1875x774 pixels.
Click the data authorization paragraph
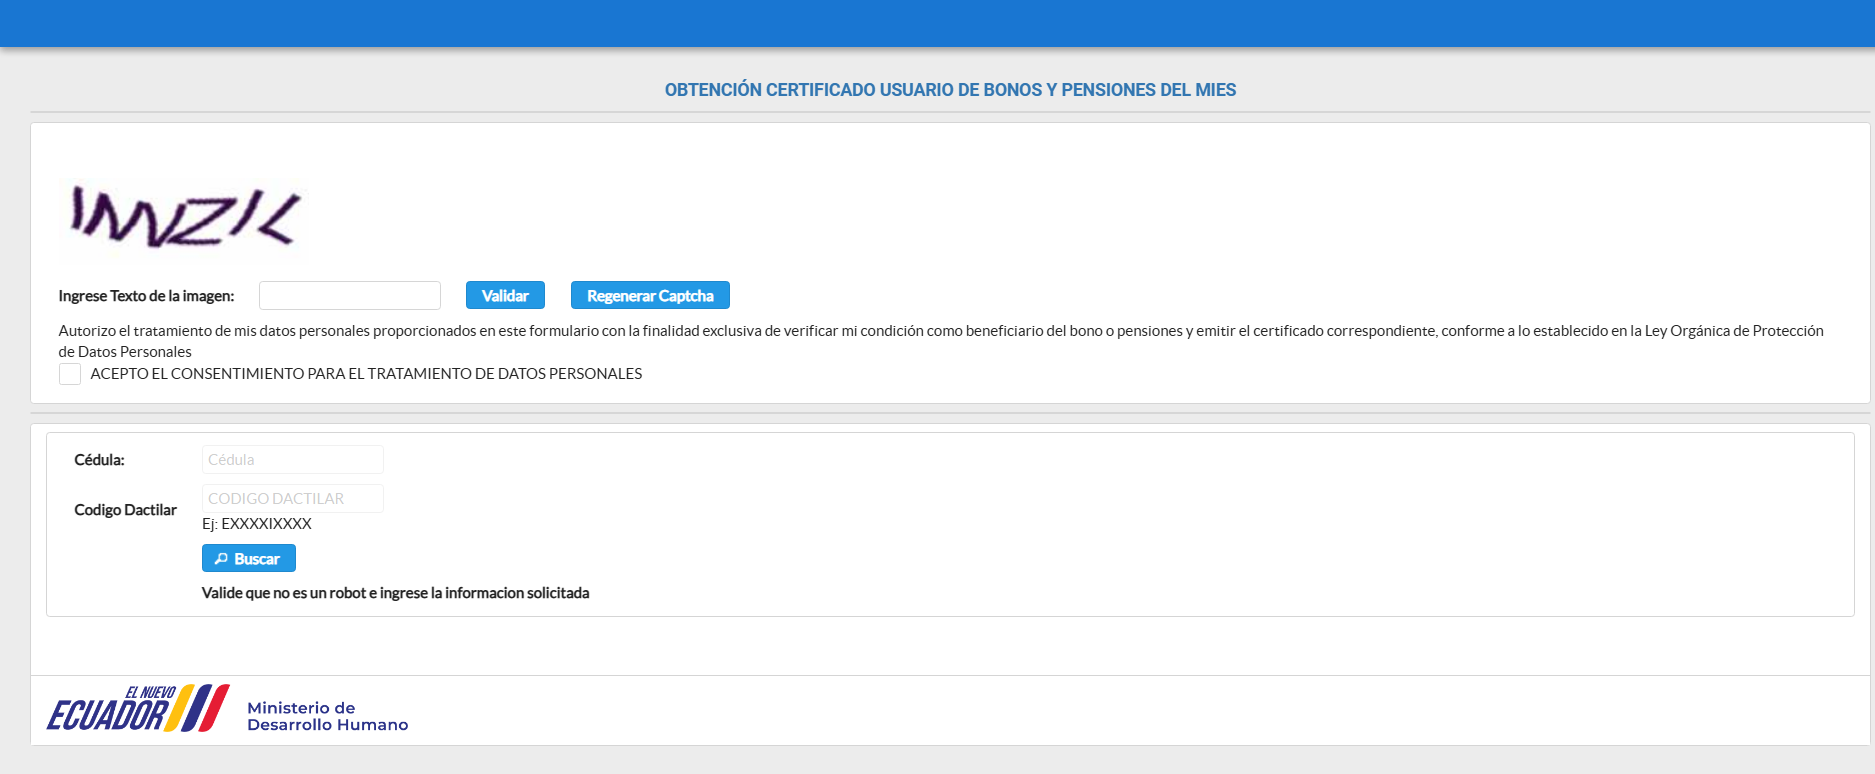coord(940,331)
